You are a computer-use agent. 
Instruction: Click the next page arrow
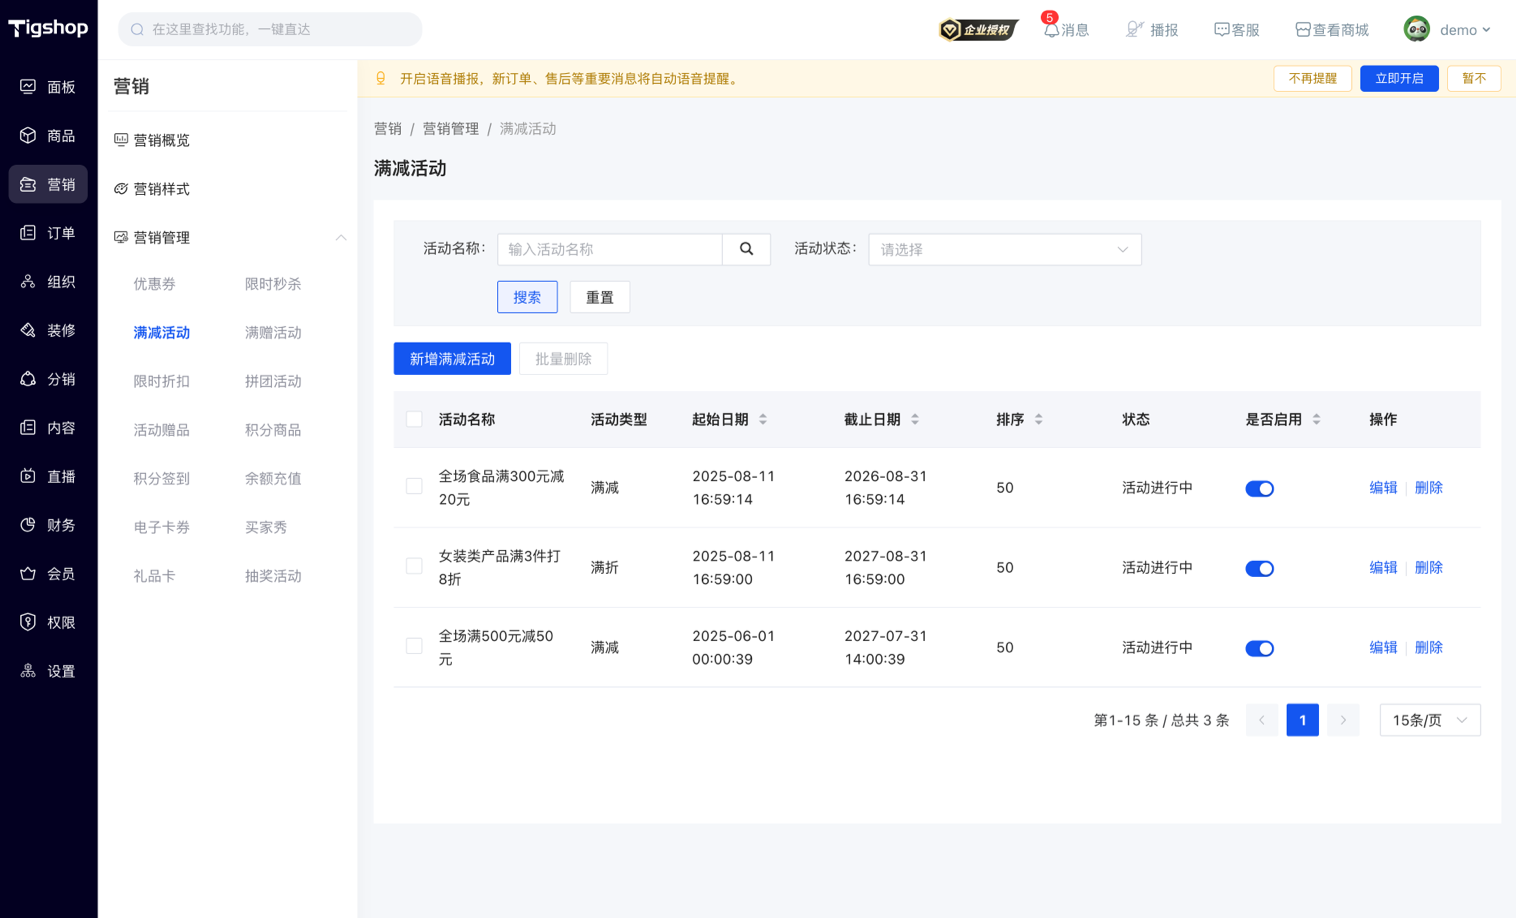[x=1343, y=720]
